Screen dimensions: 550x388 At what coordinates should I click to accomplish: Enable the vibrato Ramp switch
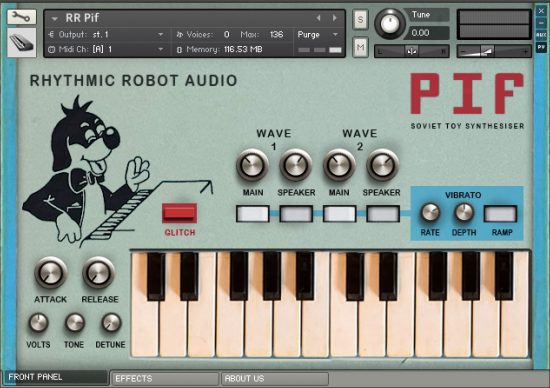click(x=500, y=214)
